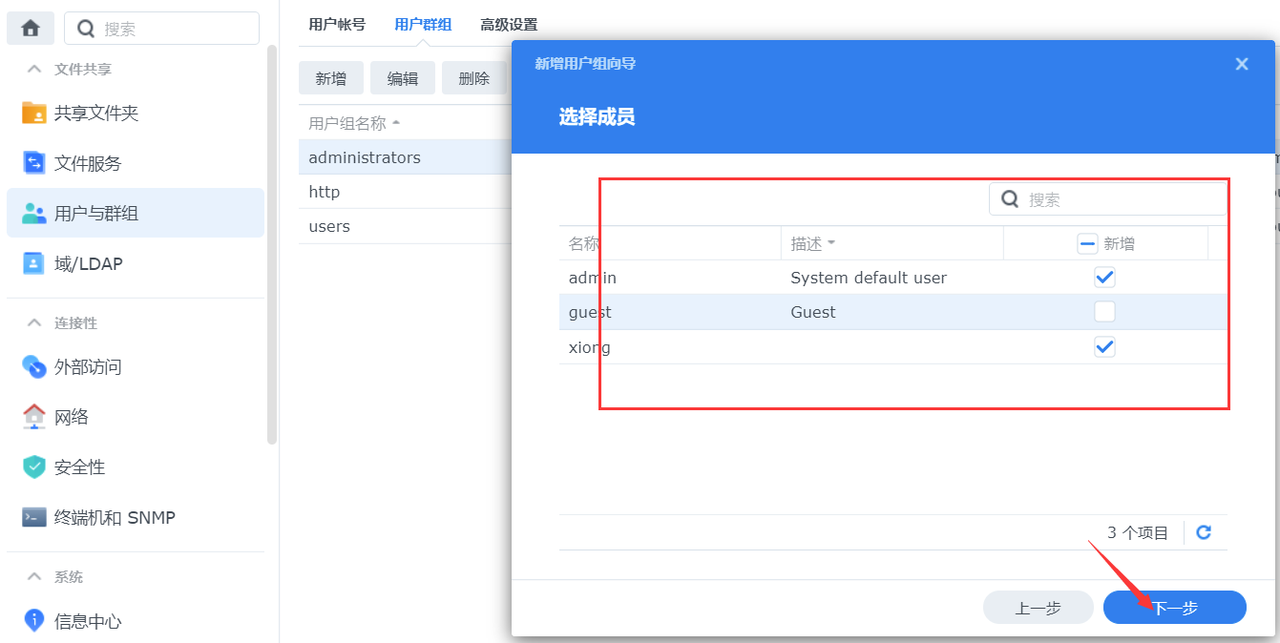This screenshot has height=643, width=1280.
Task: Uncheck the admin member checkbox
Action: point(1105,277)
